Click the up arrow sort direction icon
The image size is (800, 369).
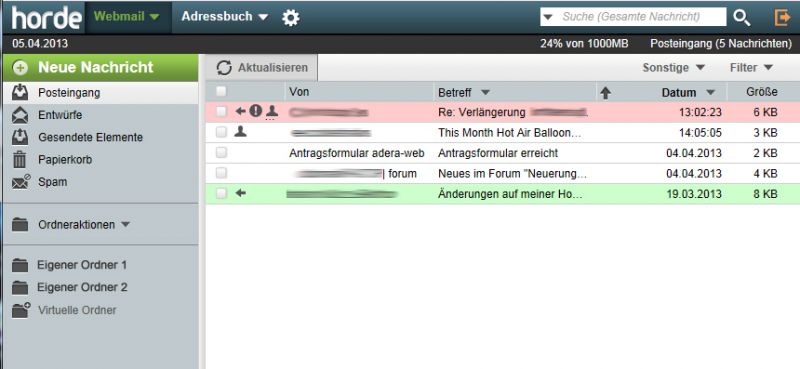(x=605, y=92)
